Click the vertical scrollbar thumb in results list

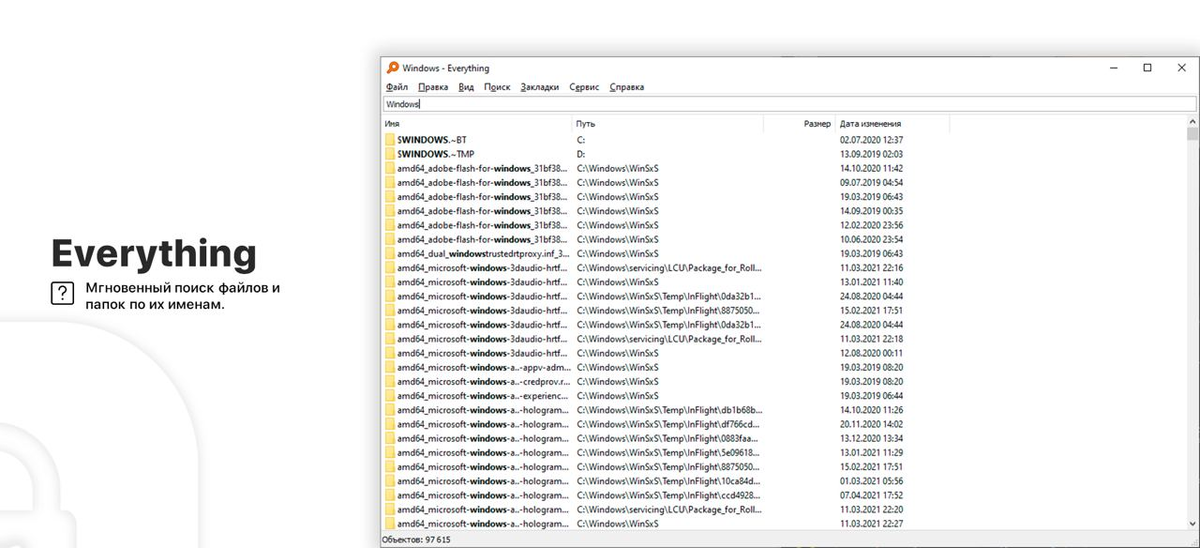[1192, 134]
